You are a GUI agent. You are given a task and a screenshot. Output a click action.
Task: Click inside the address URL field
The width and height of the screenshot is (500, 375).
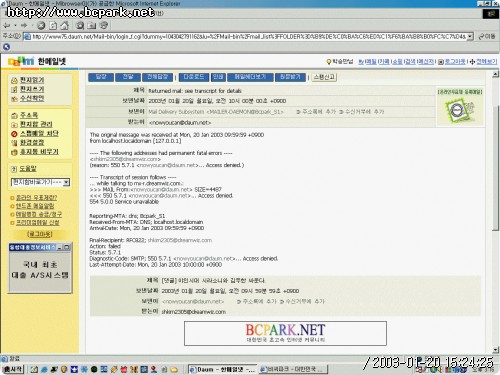pyautogui.click(x=249, y=36)
